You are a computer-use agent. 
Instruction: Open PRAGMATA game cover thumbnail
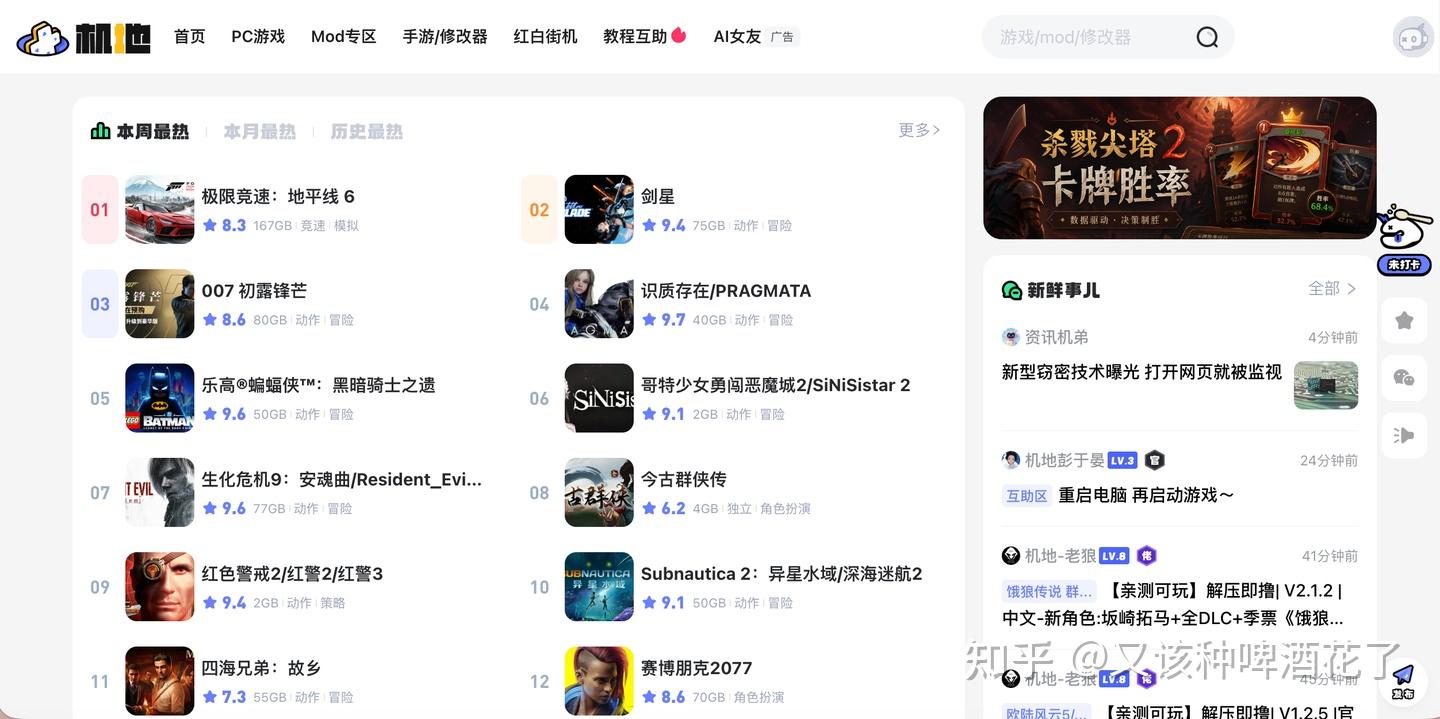coord(599,304)
